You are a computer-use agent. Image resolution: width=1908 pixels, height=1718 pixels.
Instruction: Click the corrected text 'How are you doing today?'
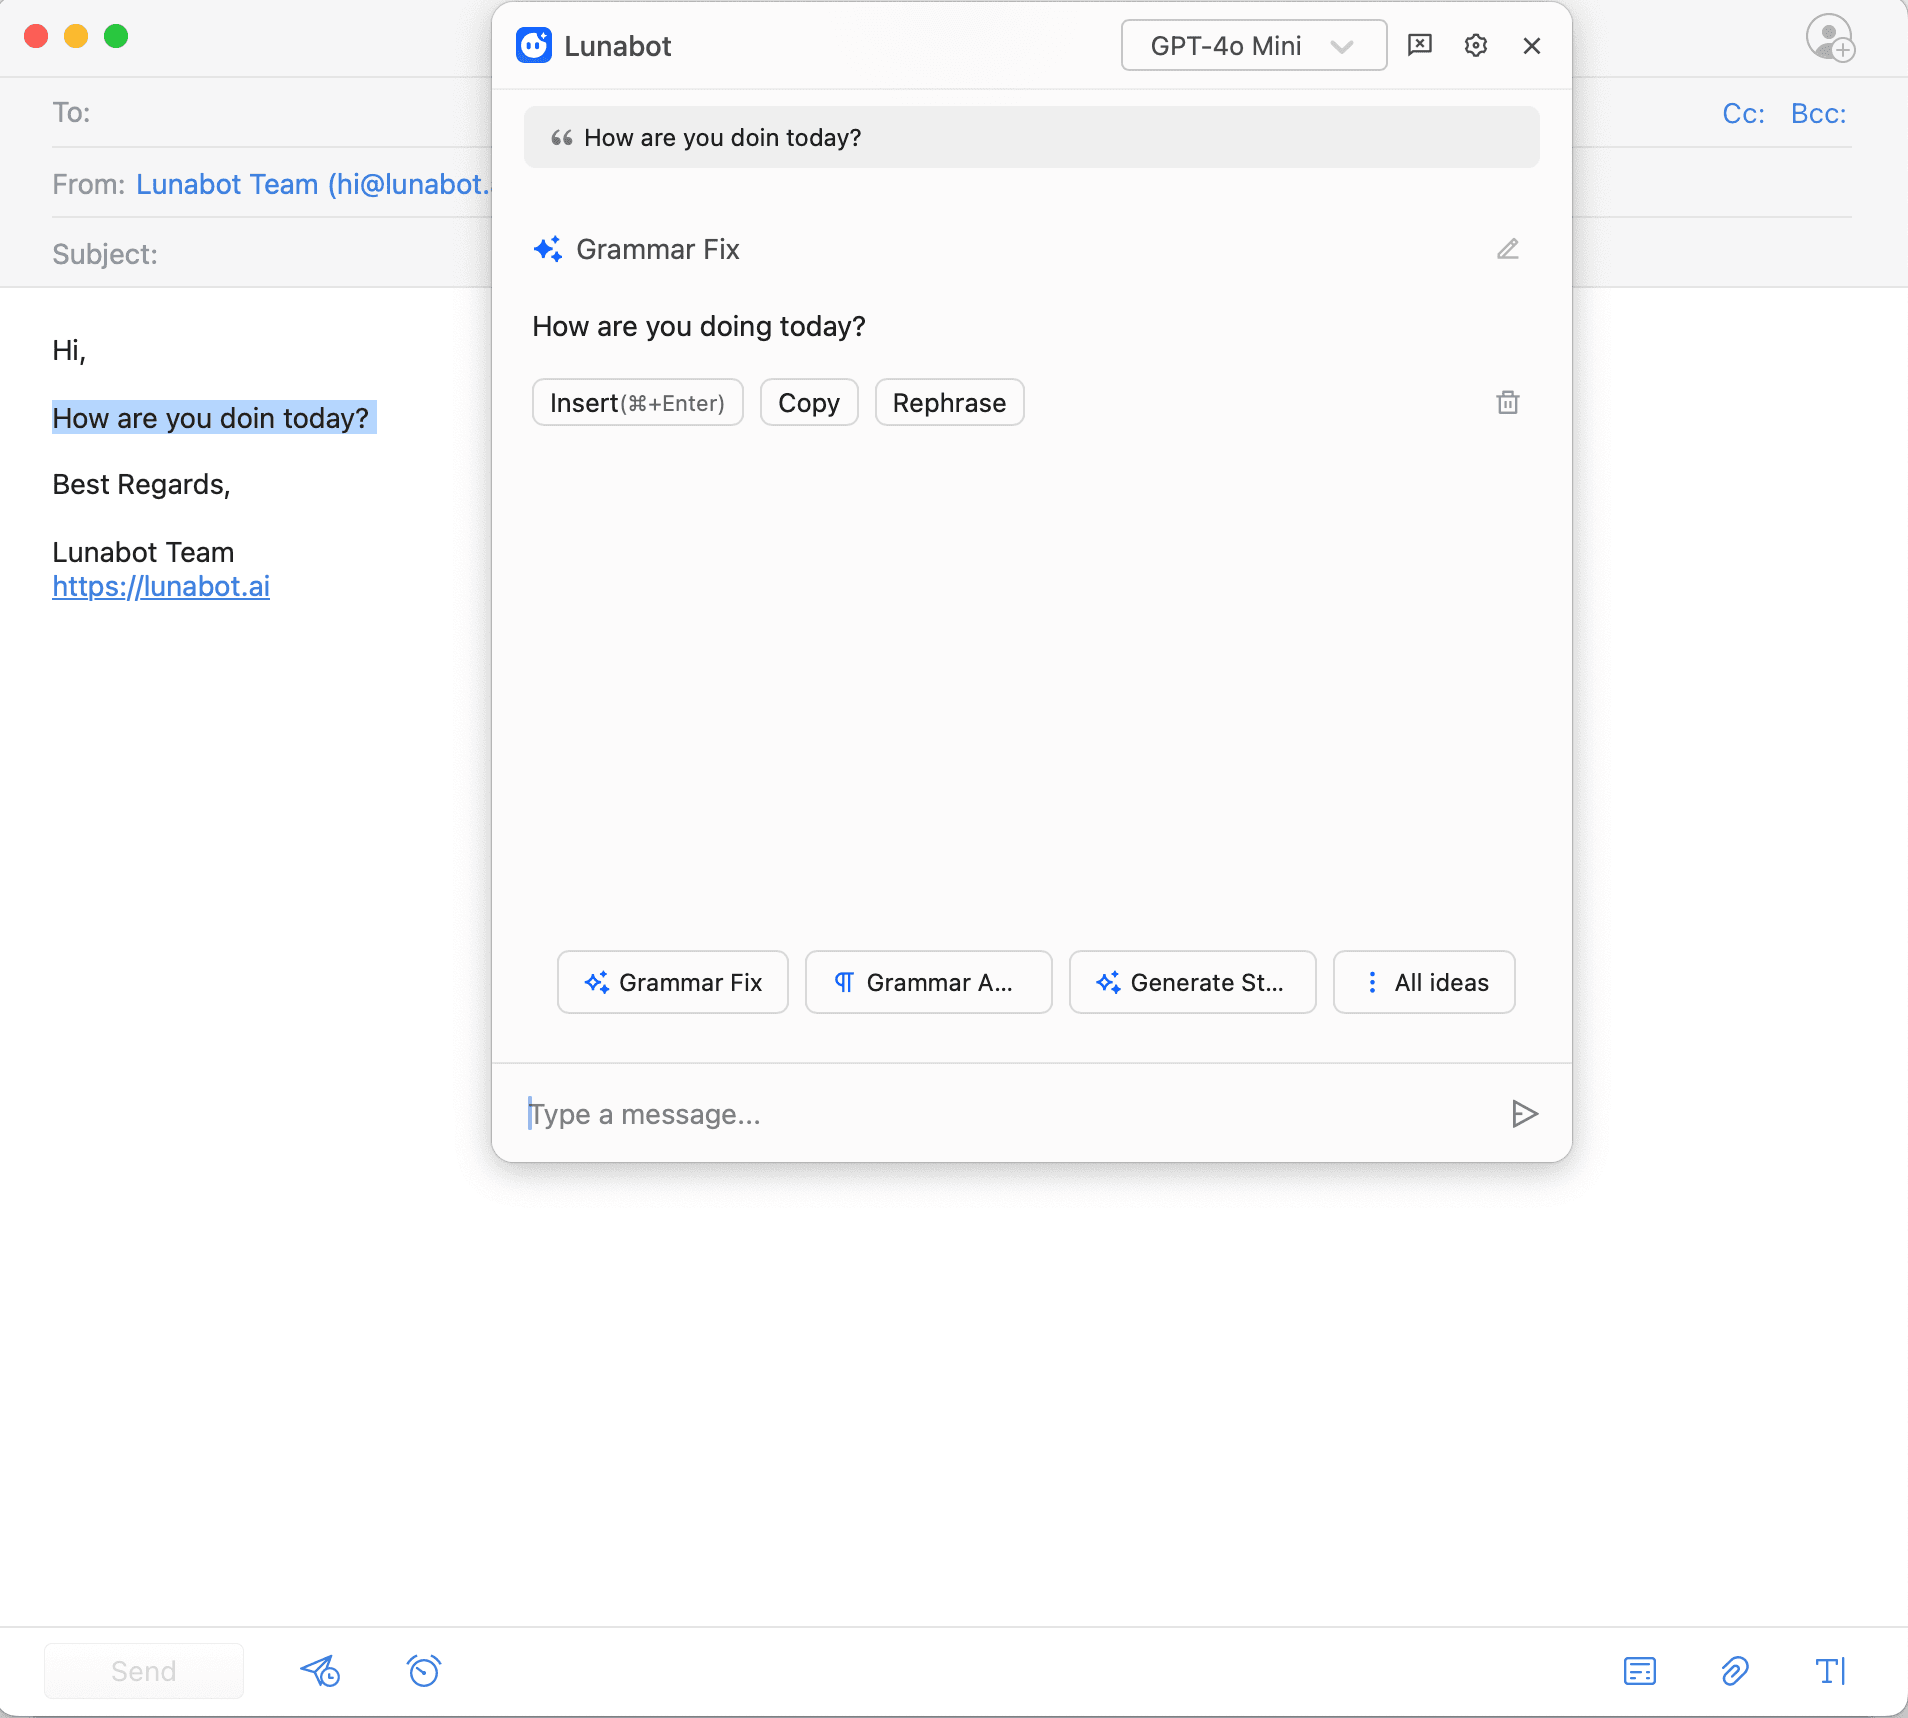point(699,326)
